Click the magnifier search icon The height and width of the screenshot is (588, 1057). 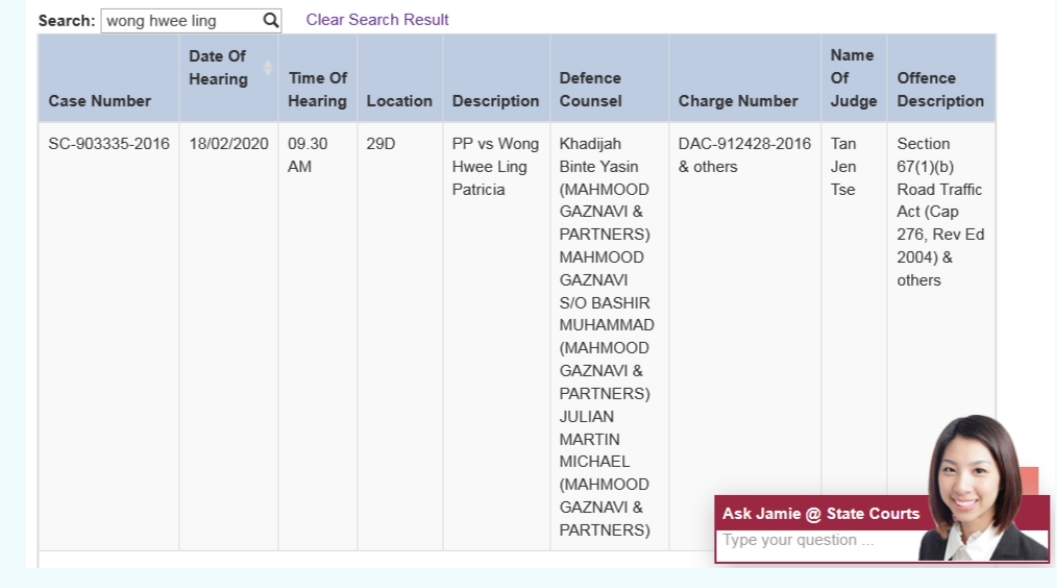pyautogui.click(x=270, y=20)
